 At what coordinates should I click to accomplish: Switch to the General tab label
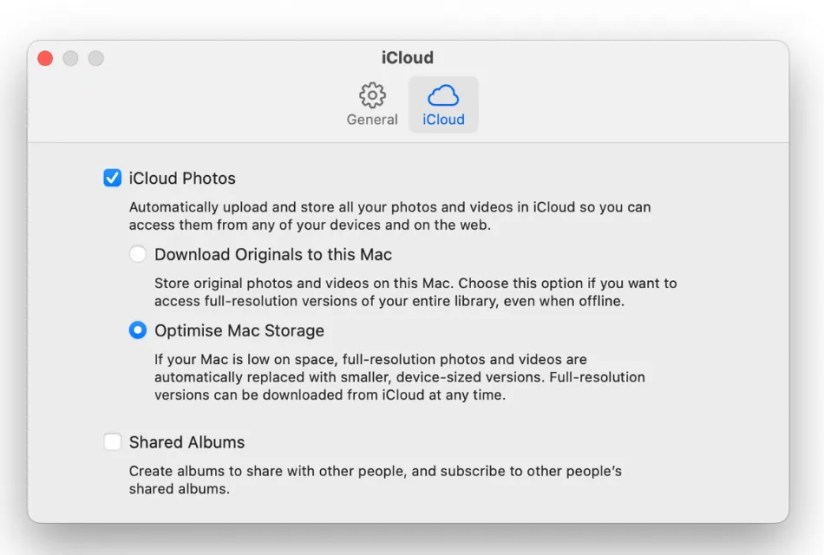(x=372, y=120)
